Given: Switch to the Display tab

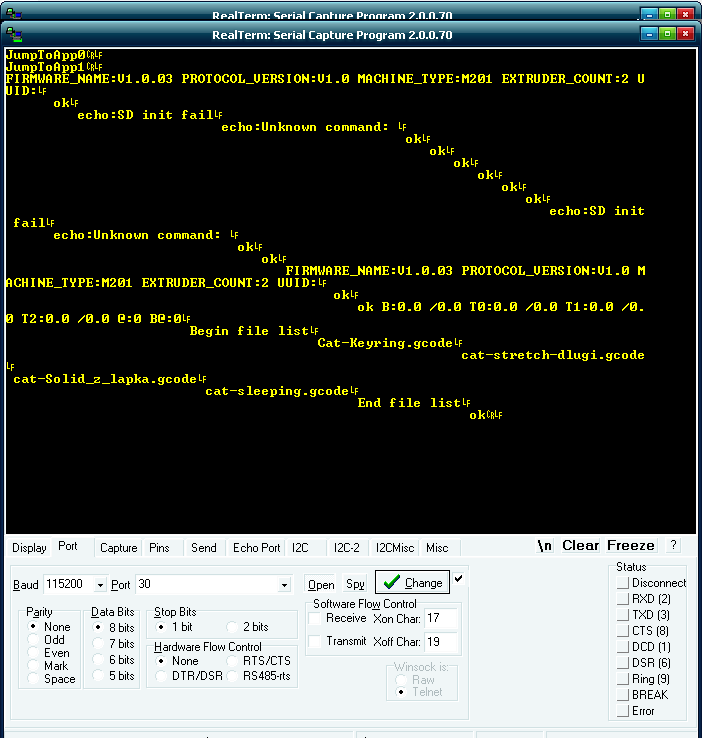Looking at the screenshot, I should click(x=29, y=548).
